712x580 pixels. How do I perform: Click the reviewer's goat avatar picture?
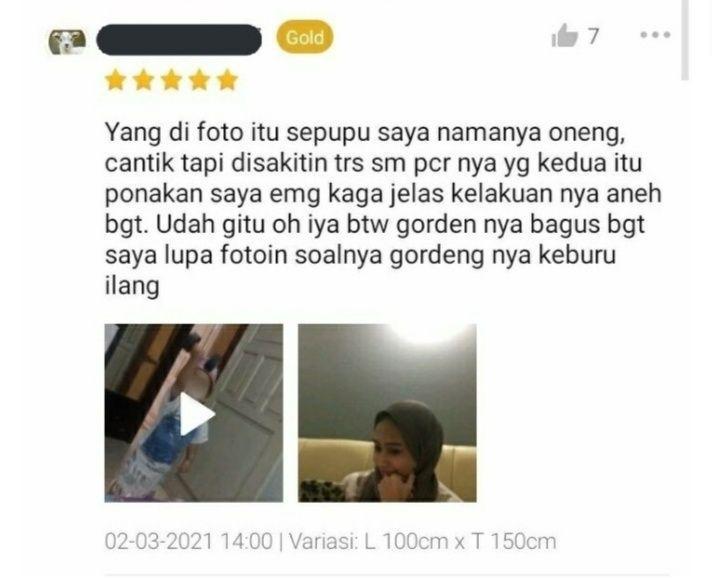67,42
